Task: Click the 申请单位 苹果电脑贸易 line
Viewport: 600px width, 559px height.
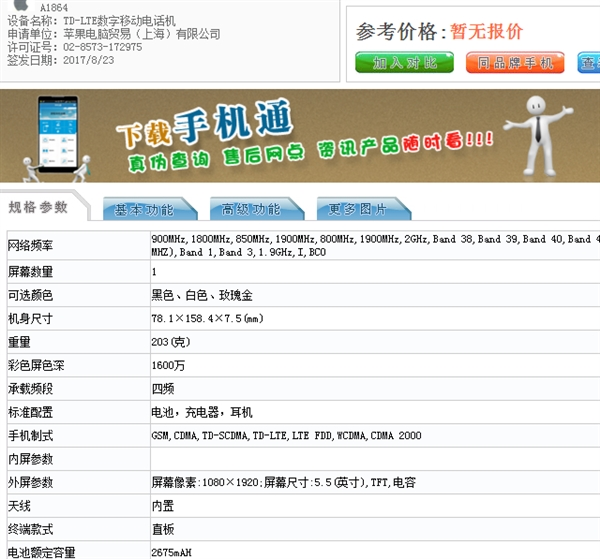Action: pyautogui.click(x=114, y=34)
